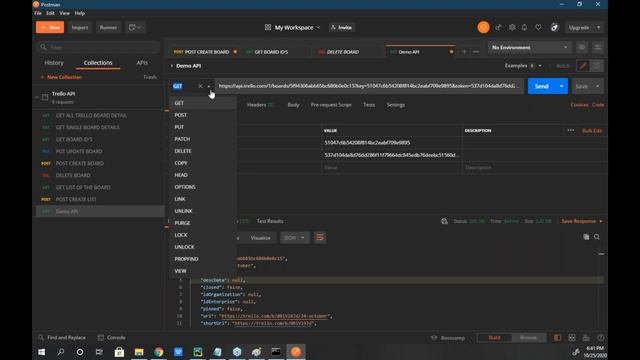Expand the Send button arrow options
Screen dimensions: 640x360
pyautogui.click(x=562, y=86)
